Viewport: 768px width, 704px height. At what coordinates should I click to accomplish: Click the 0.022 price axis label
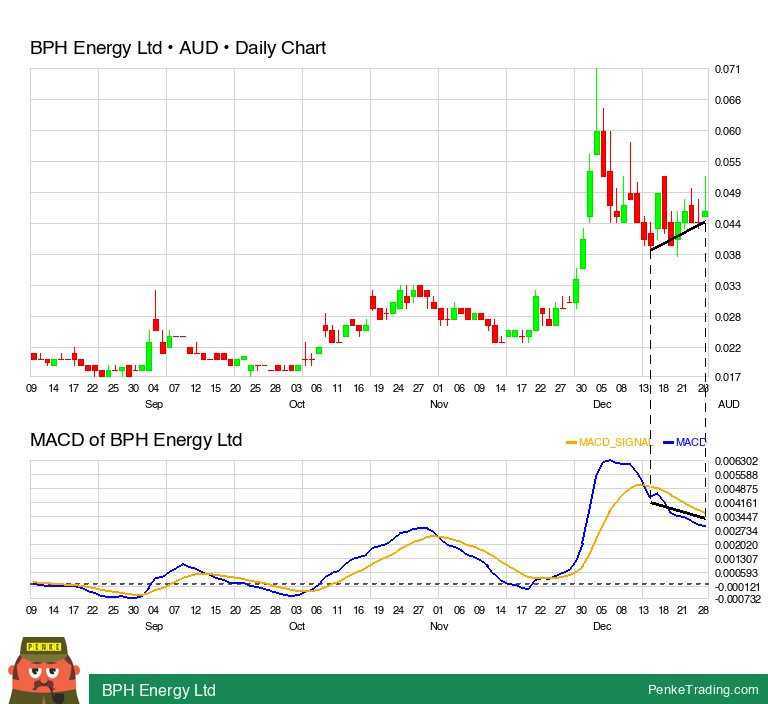coord(727,348)
